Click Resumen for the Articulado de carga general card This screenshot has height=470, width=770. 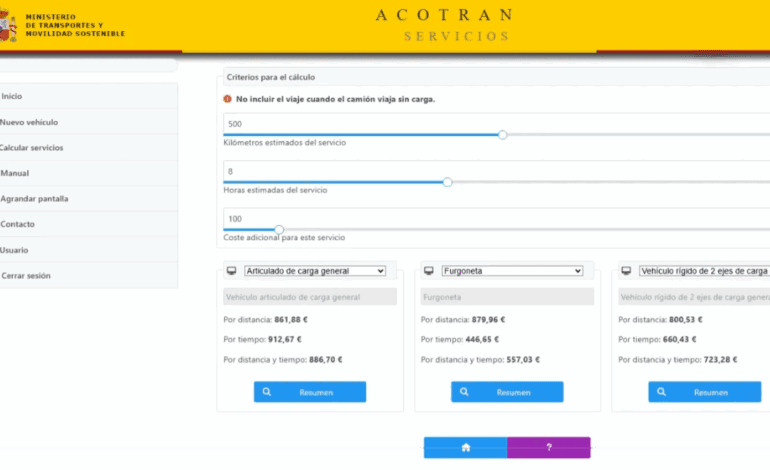[x=310, y=392]
